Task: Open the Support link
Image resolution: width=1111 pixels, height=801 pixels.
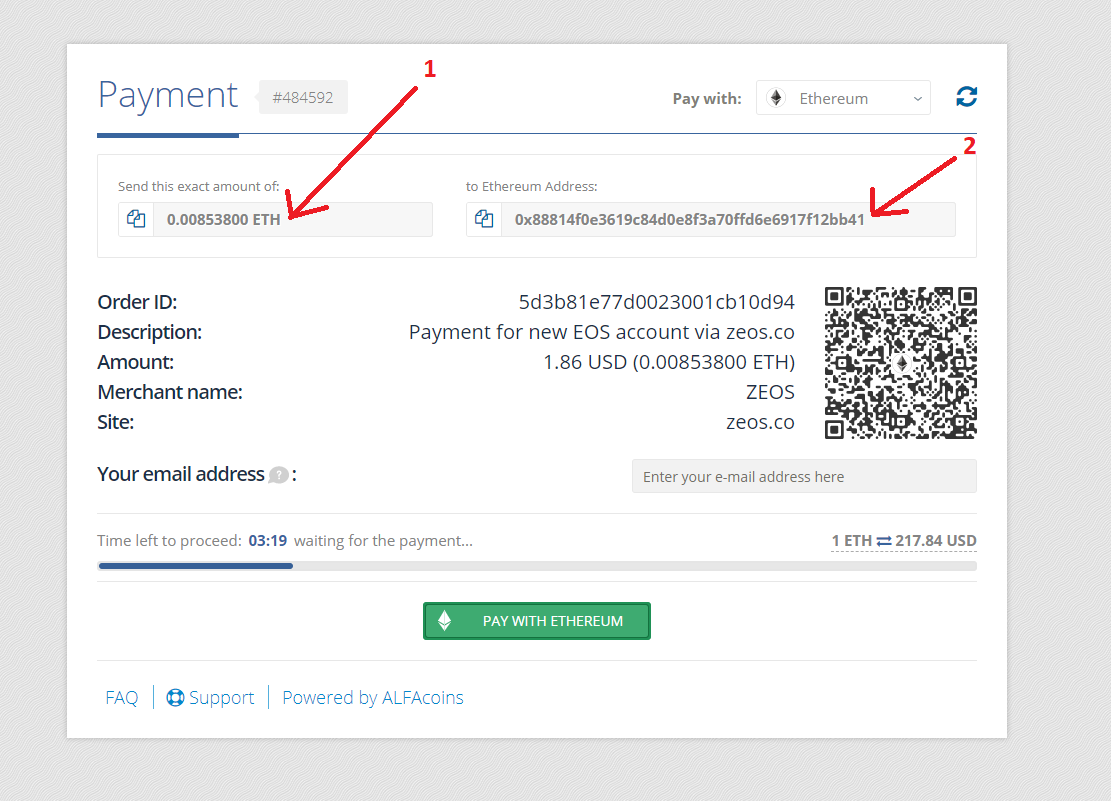Action: [x=210, y=698]
